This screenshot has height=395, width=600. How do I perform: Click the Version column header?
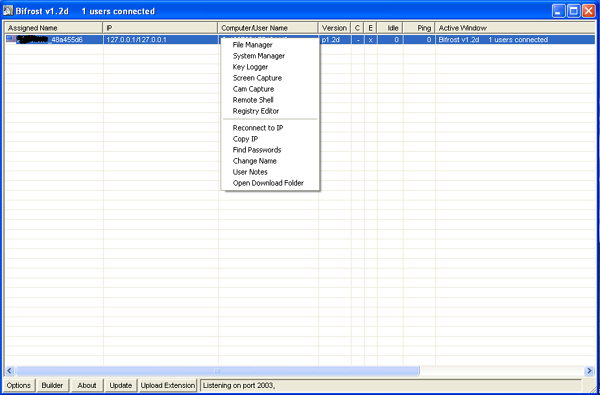coord(335,28)
